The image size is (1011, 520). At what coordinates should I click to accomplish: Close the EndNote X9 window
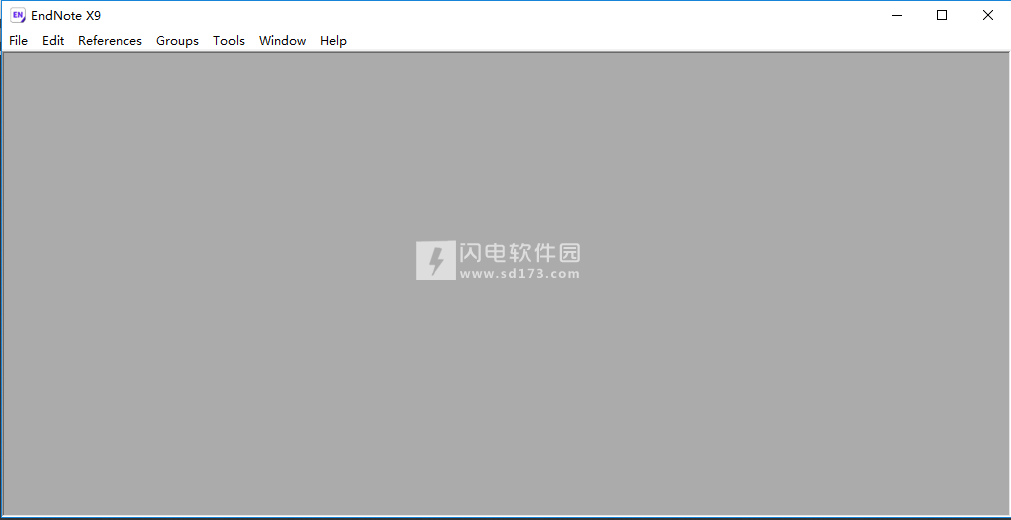[x=988, y=15]
